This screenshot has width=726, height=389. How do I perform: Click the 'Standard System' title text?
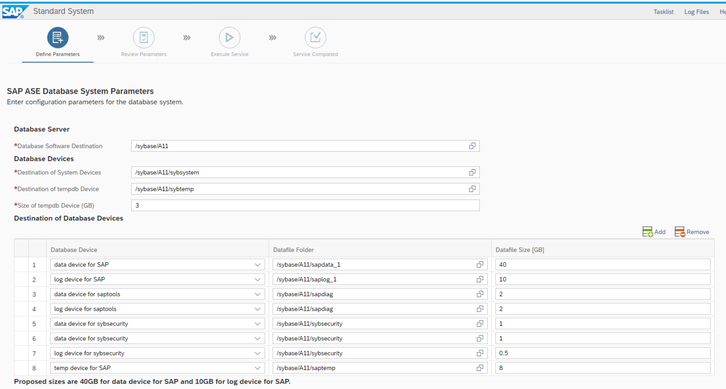(63, 11)
